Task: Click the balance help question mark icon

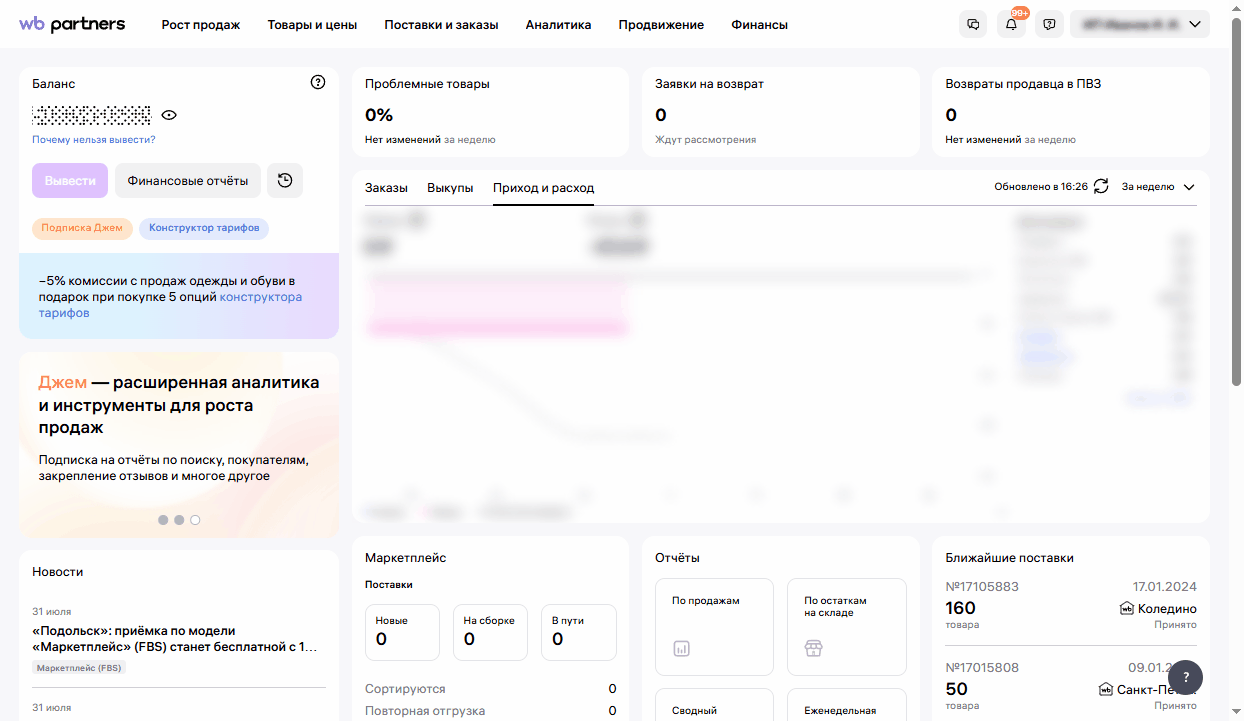Action: (x=318, y=83)
